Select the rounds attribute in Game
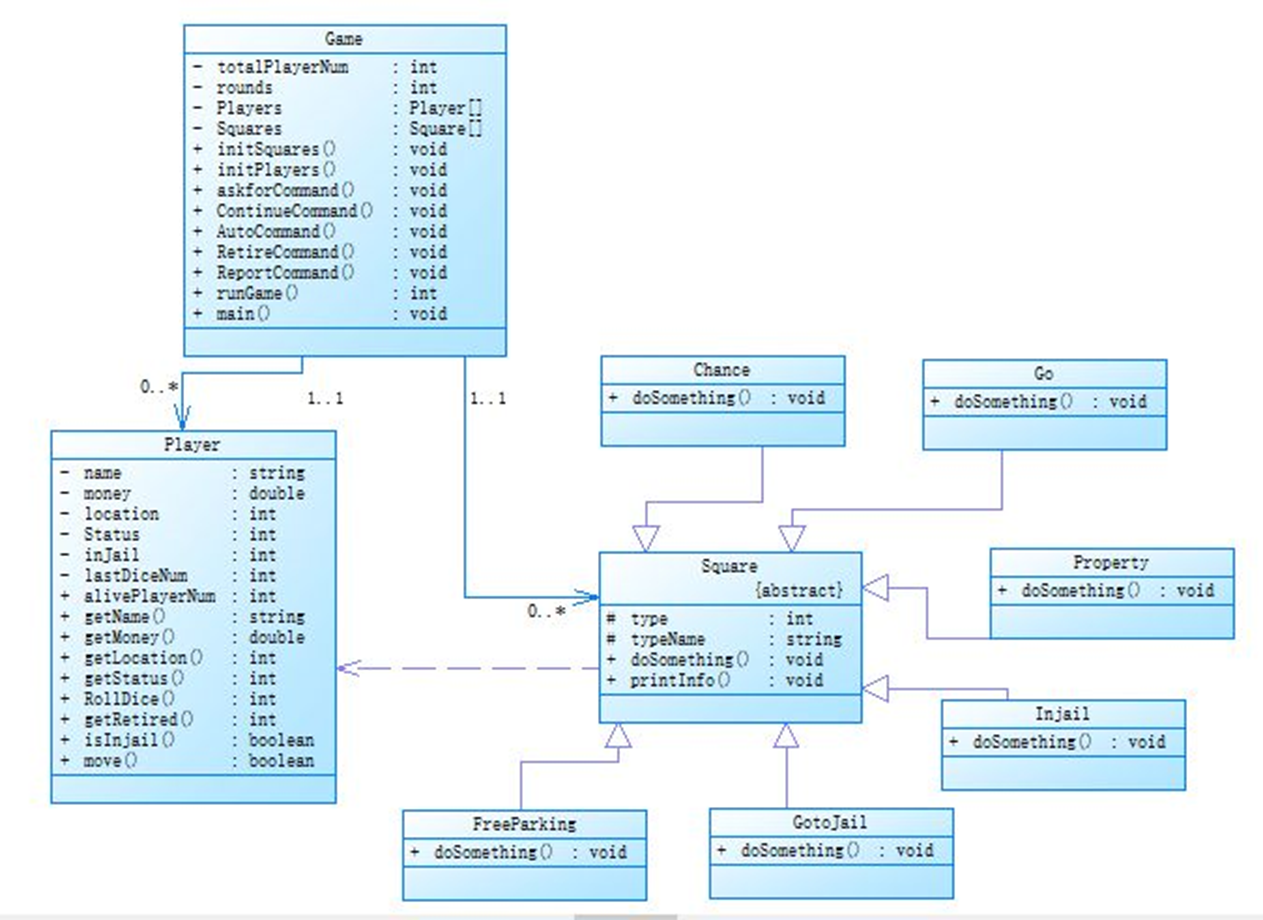The image size is (1263, 920). click(244, 87)
